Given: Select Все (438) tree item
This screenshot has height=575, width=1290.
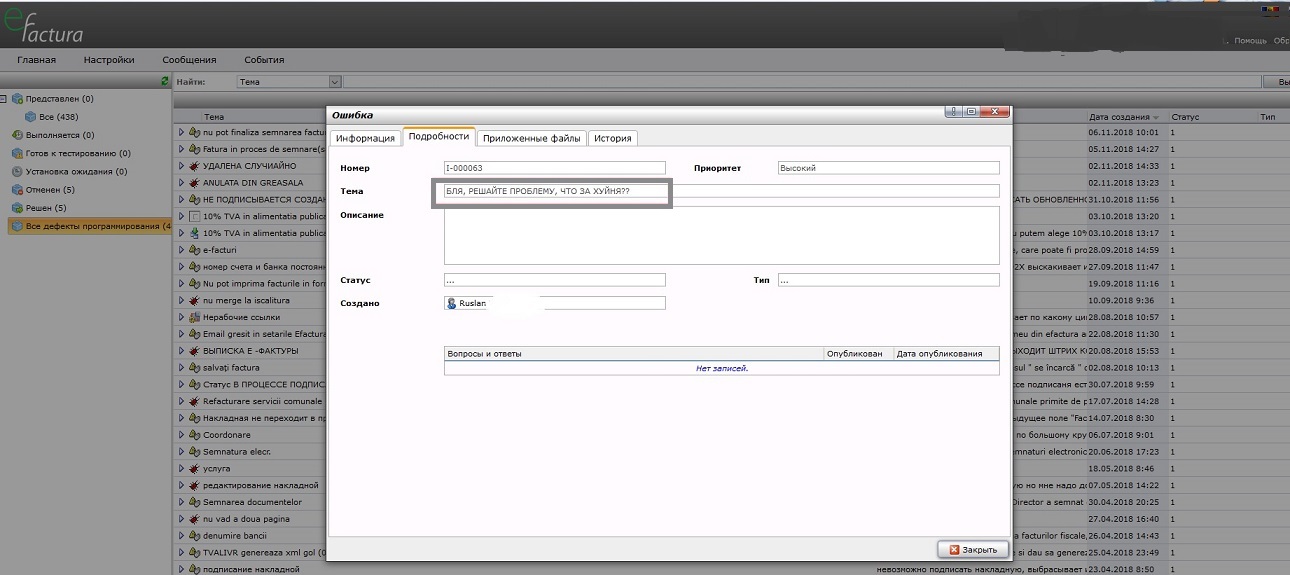Looking at the screenshot, I should click(x=59, y=117).
